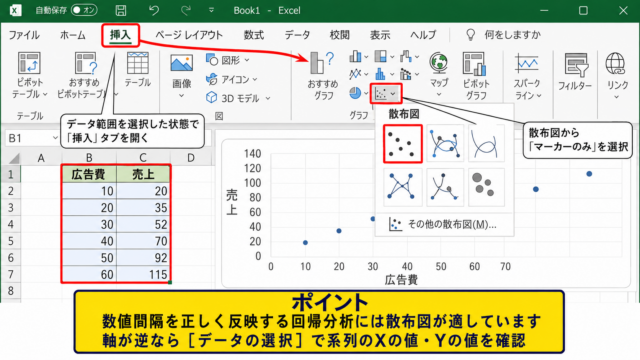Toggle the 自動保存 AutoSave switch

pyautogui.click(x=84, y=10)
